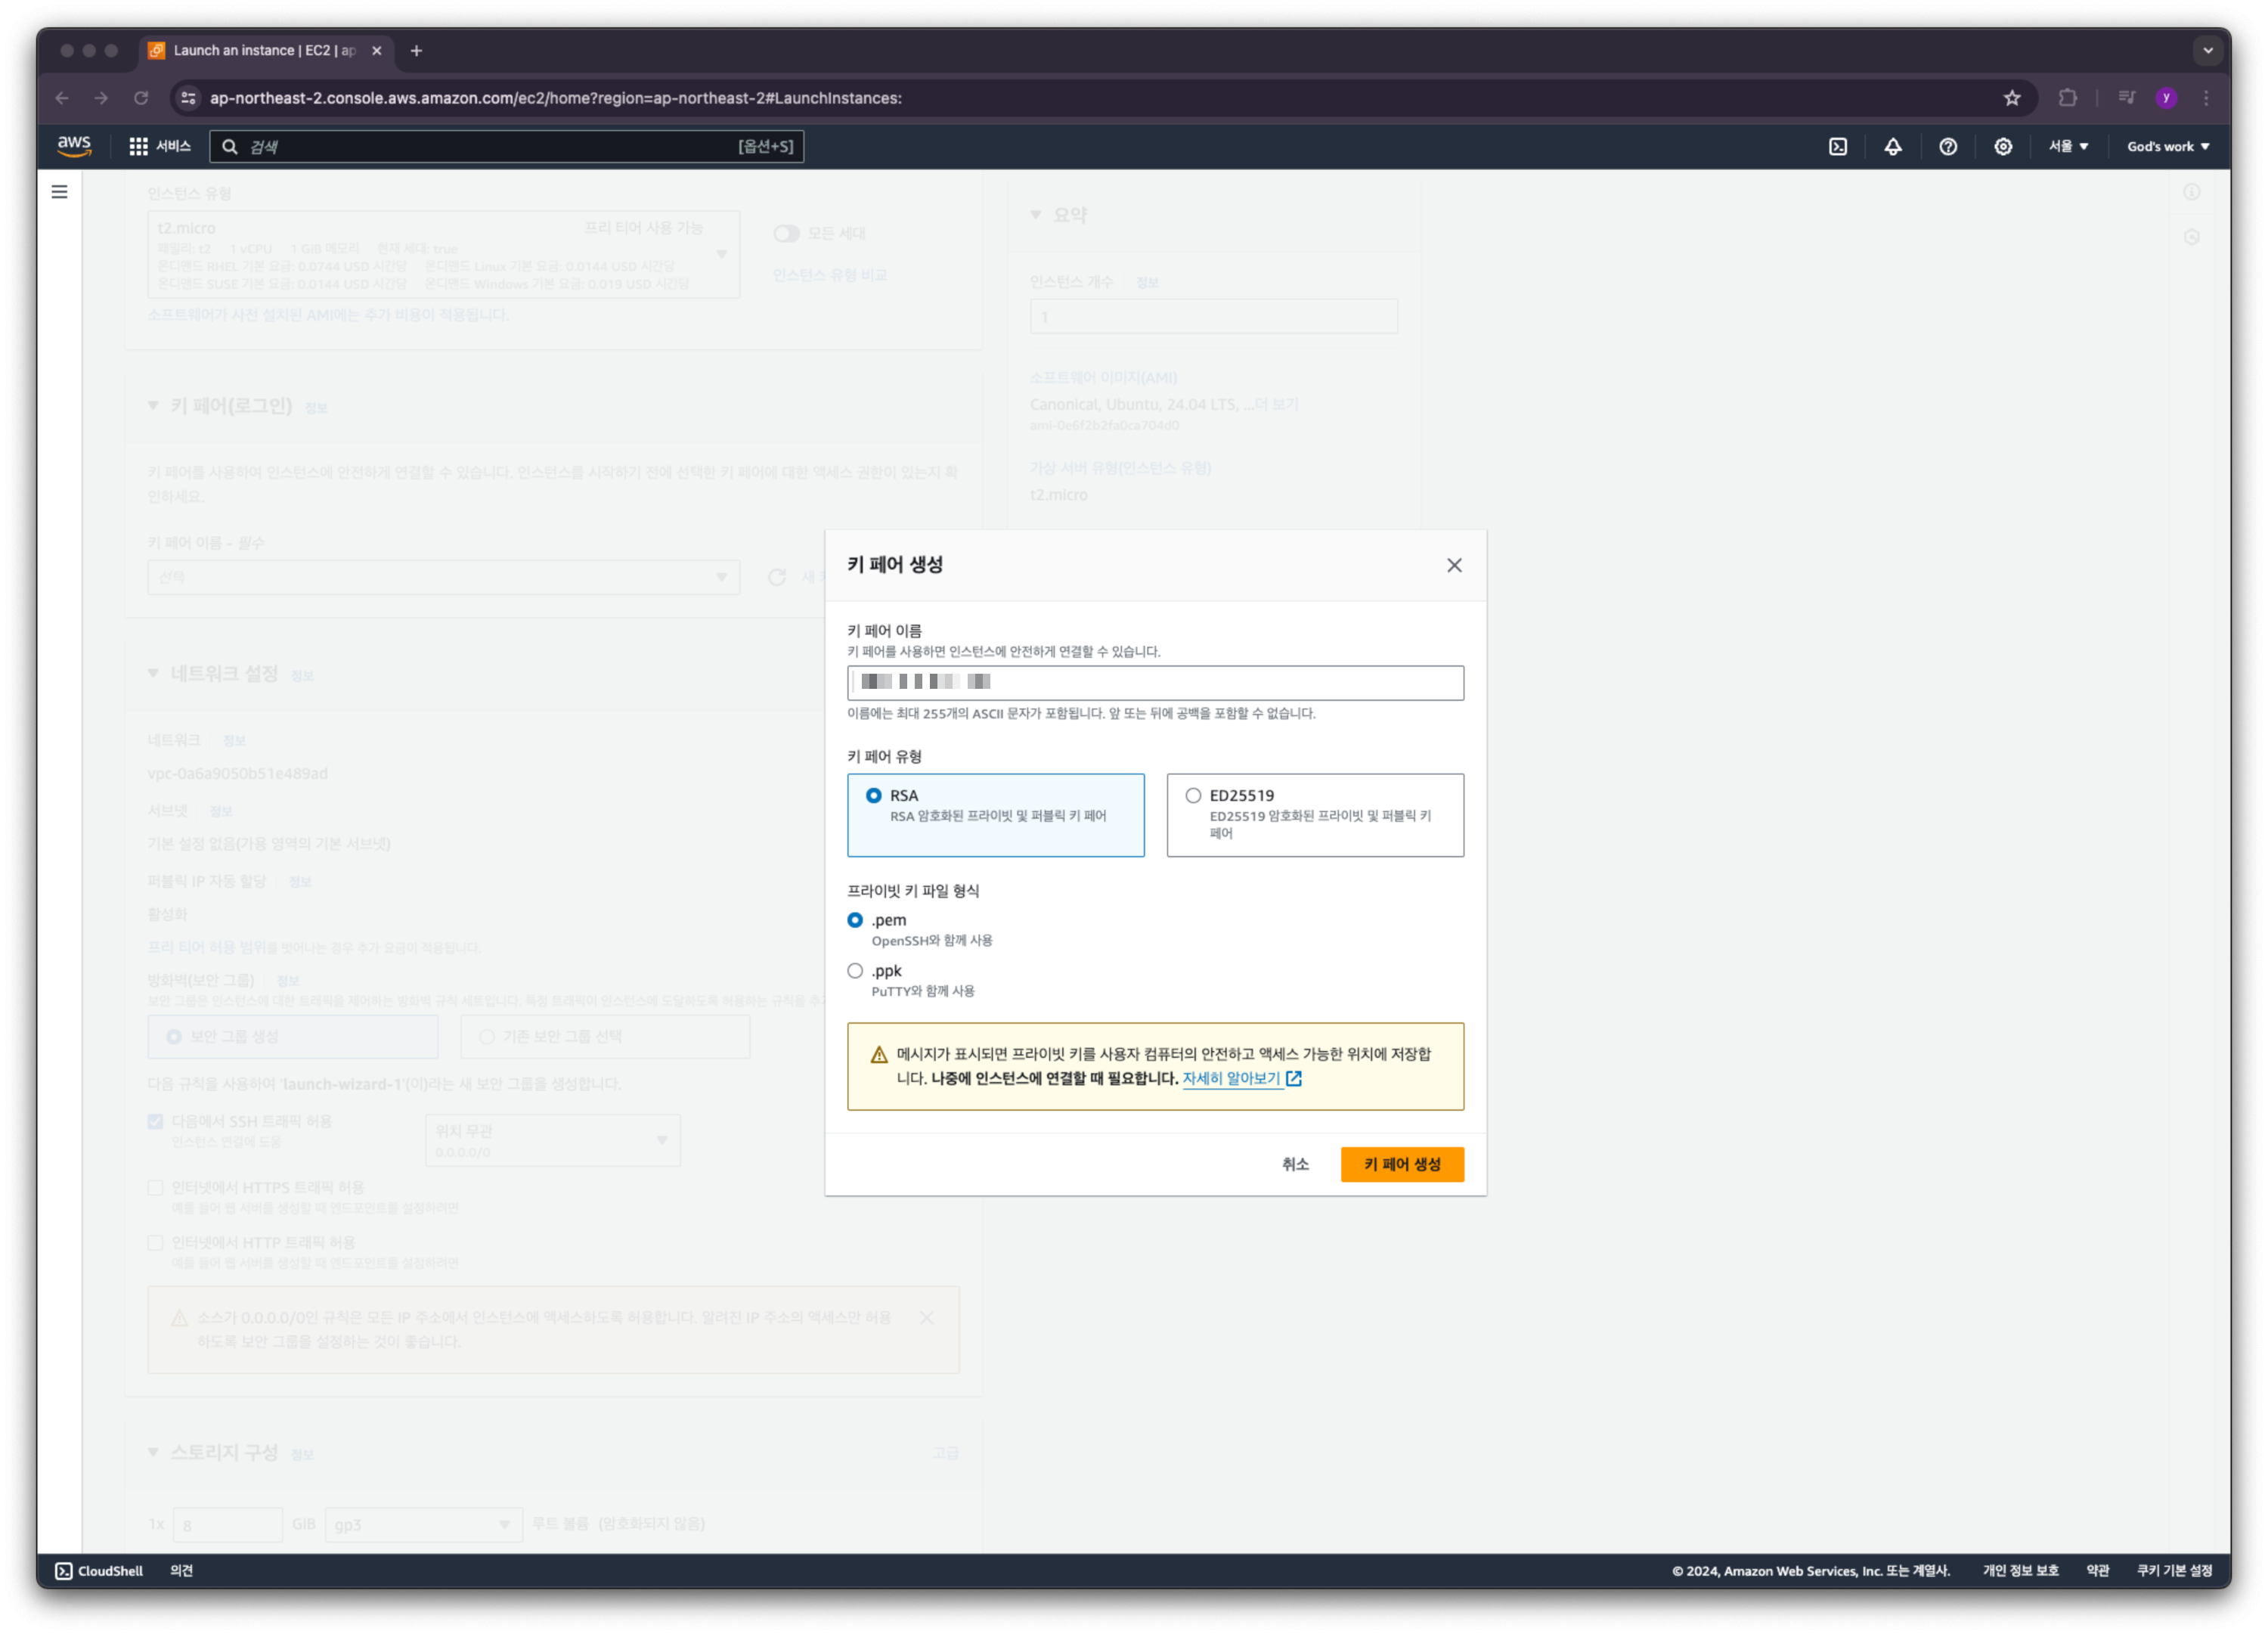Image resolution: width=2268 pixels, height=1634 pixels.
Task: Open a new browser tab with plus icon
Action: pyautogui.click(x=416, y=51)
